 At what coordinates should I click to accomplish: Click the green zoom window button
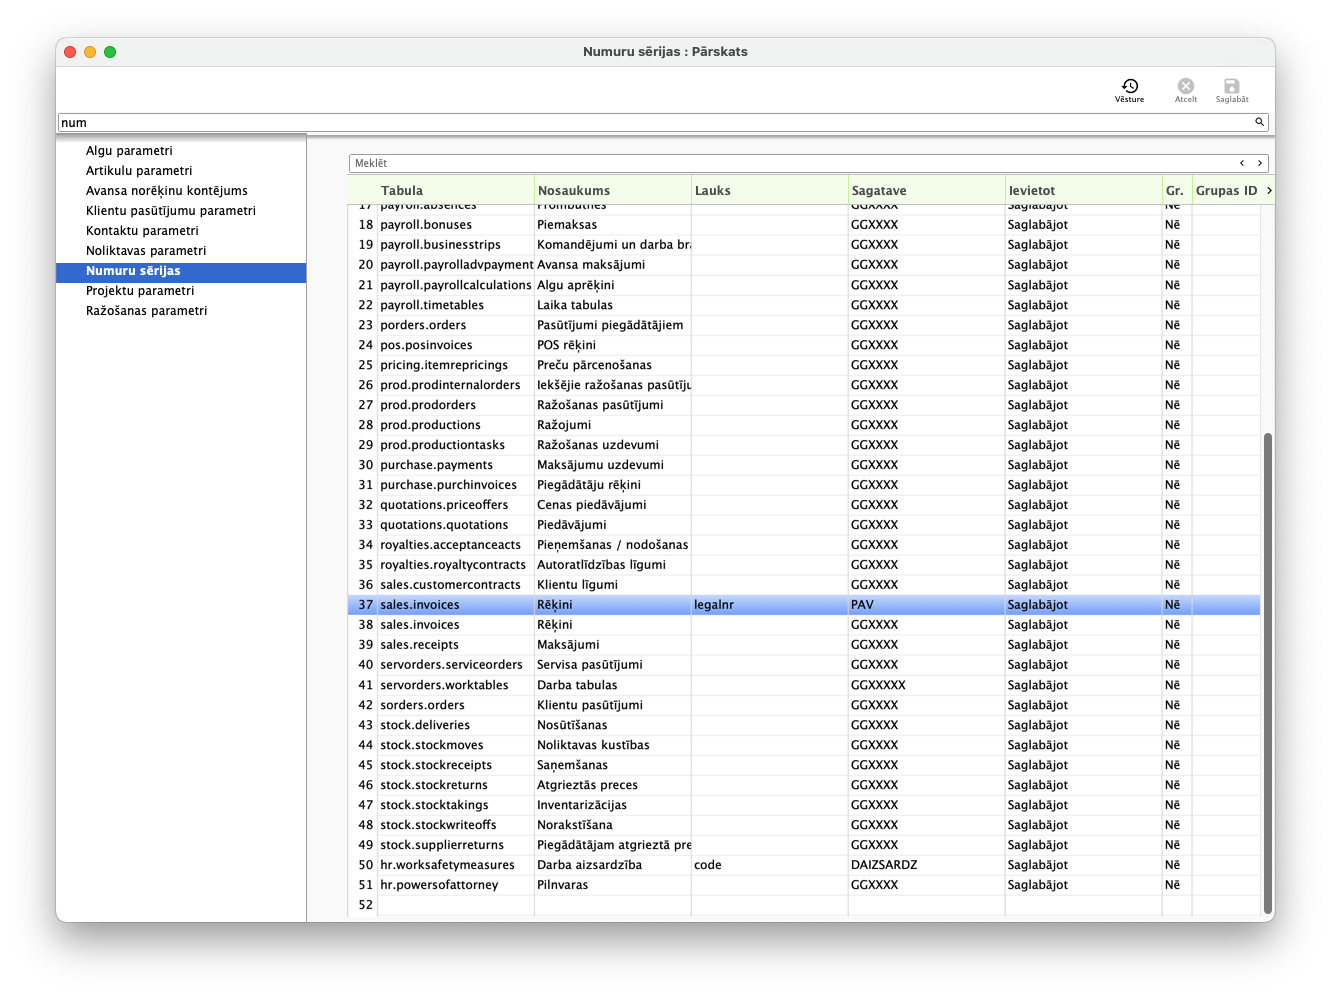[x=110, y=52]
